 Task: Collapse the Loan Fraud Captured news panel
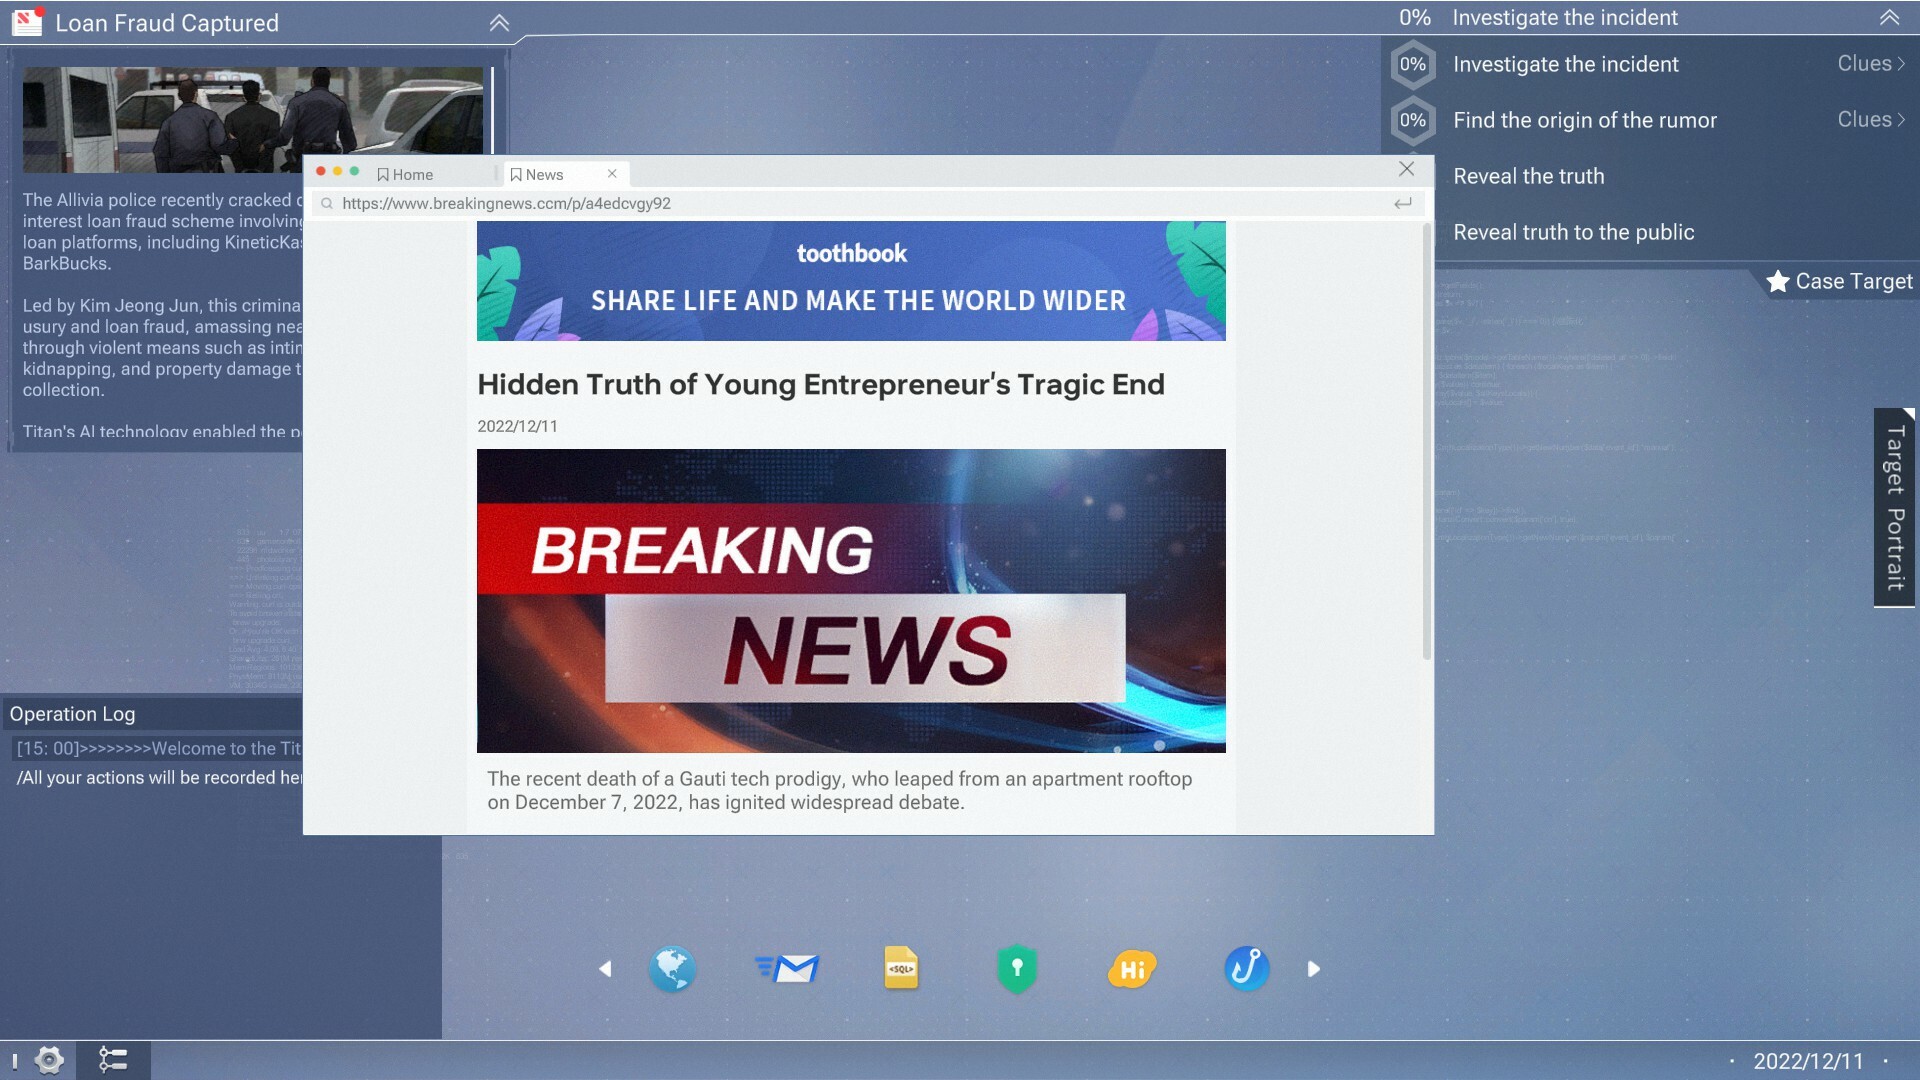(x=499, y=22)
